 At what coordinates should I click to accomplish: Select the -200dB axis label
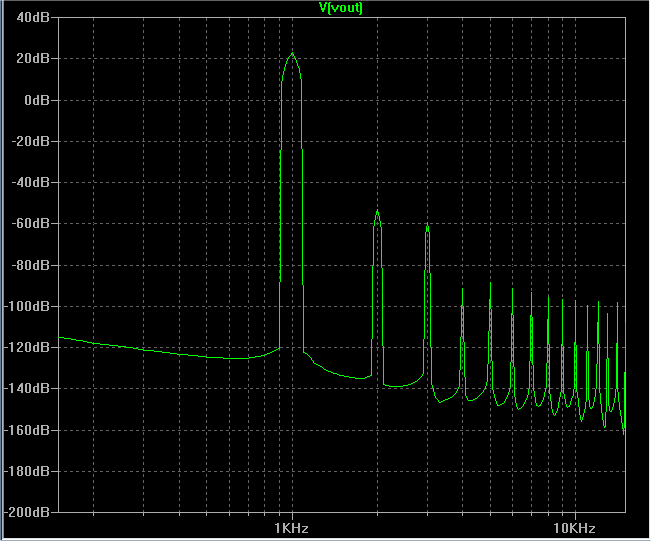coord(27,512)
